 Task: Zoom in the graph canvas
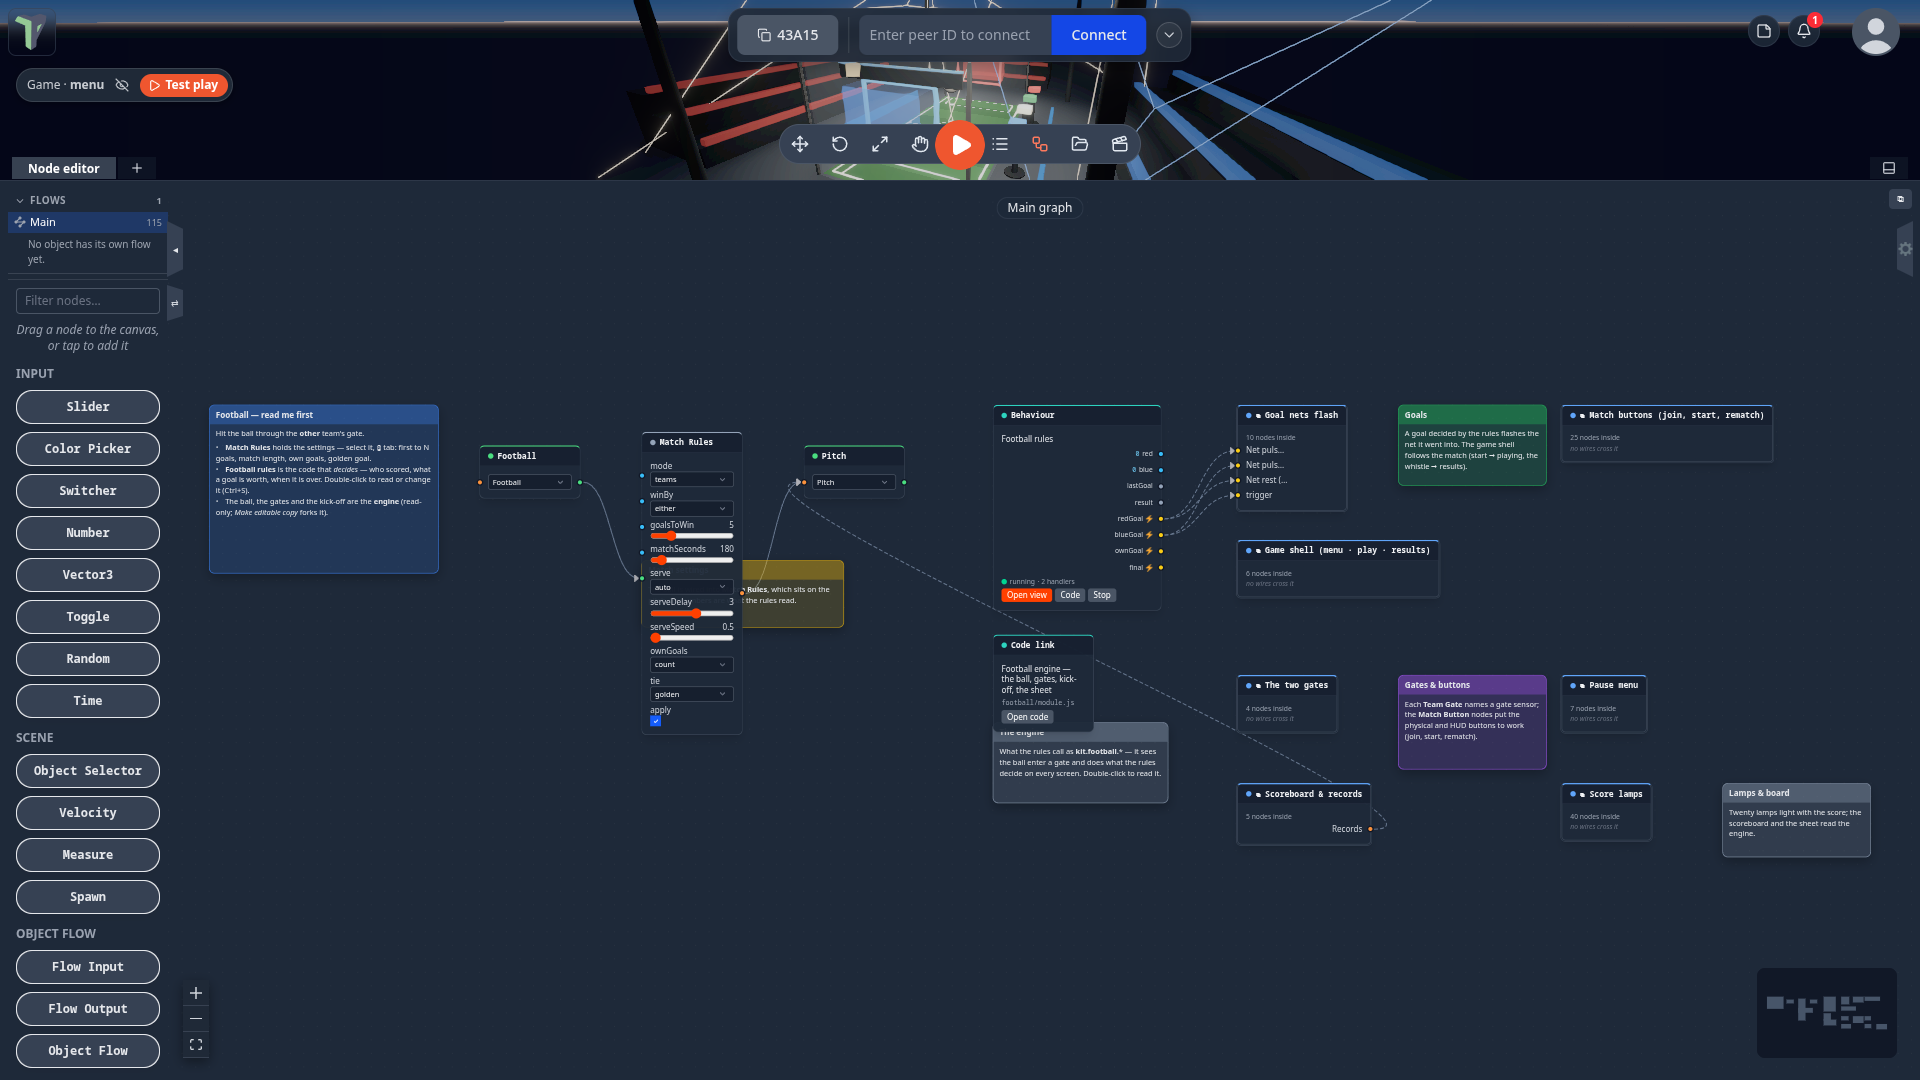196,993
